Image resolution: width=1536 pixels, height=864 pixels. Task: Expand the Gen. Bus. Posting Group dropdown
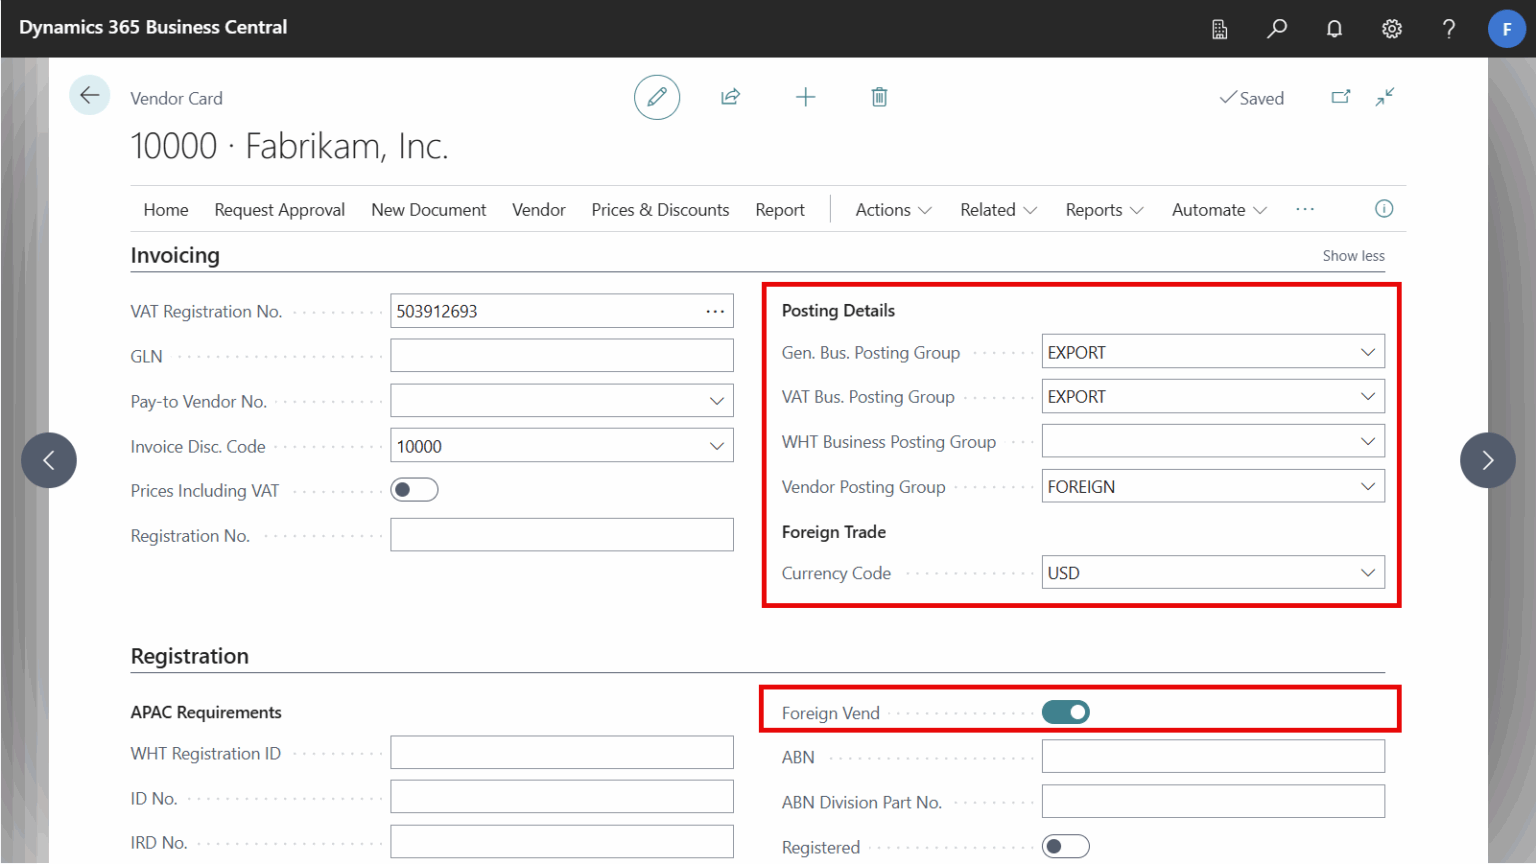point(1367,352)
